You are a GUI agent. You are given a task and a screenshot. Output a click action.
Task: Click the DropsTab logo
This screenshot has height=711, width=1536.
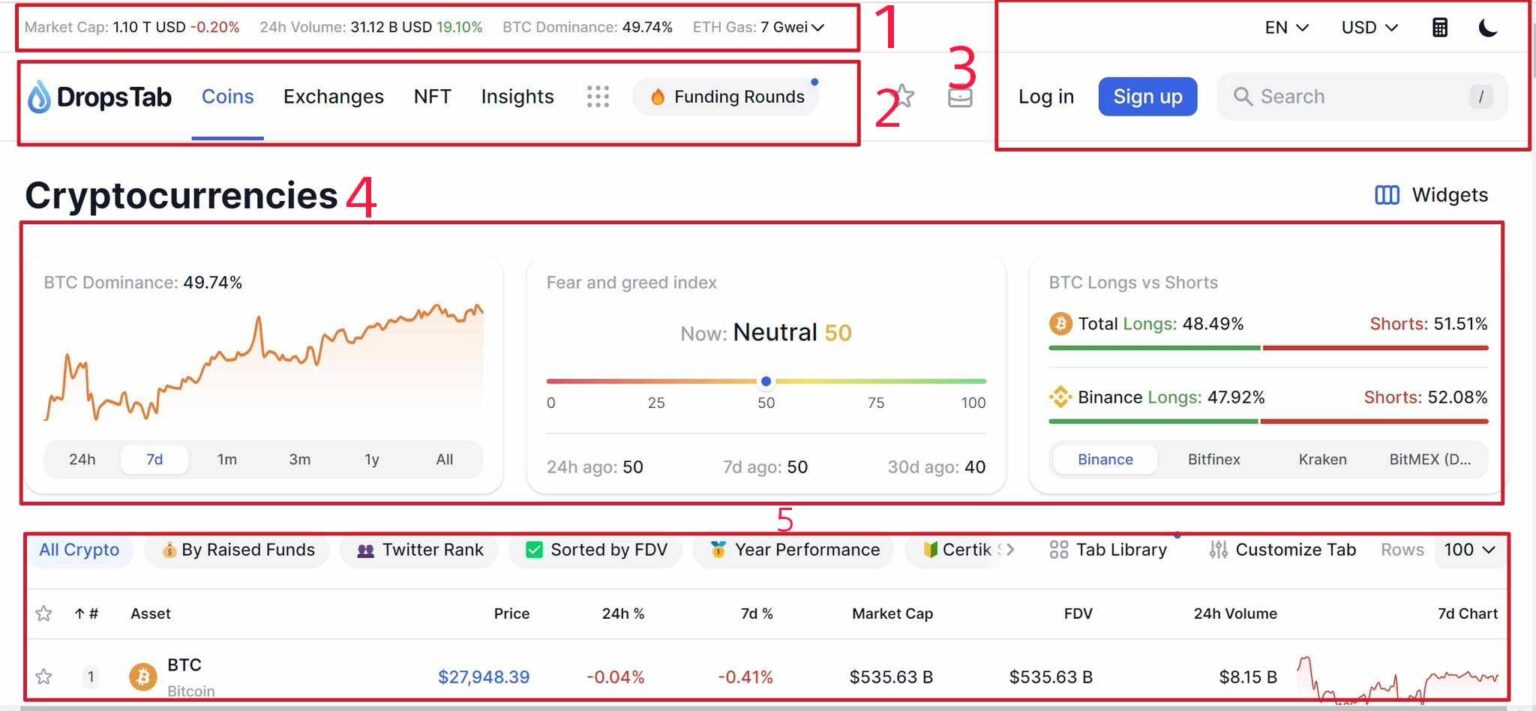pyautogui.click(x=99, y=97)
